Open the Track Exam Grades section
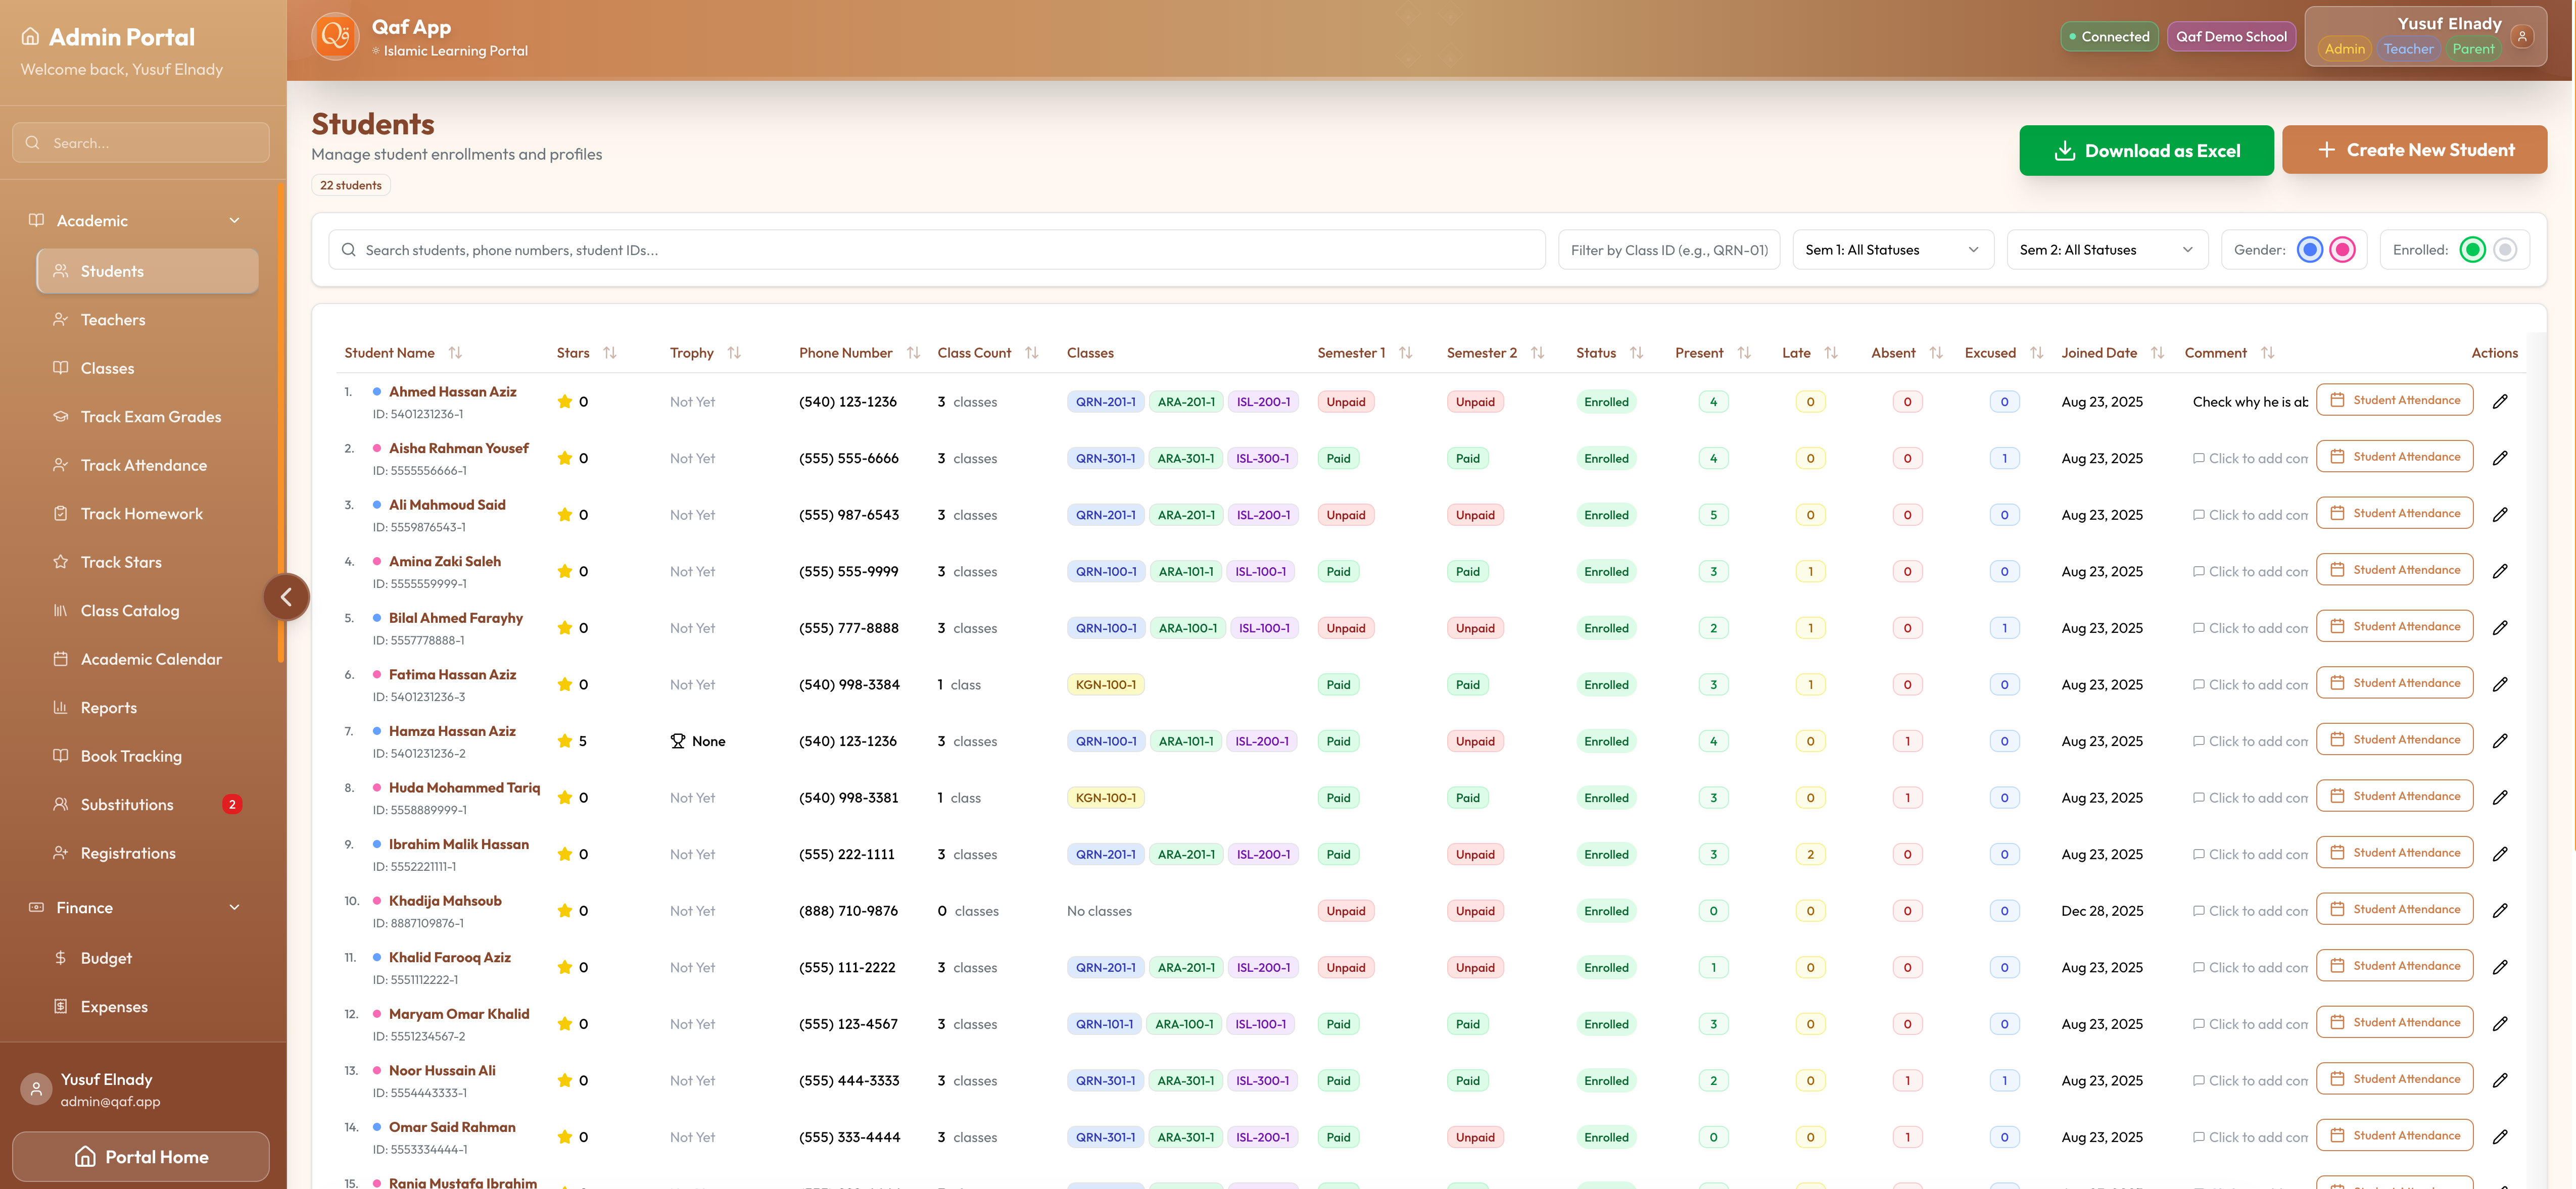Image resolution: width=2576 pixels, height=1189 pixels. 151,417
